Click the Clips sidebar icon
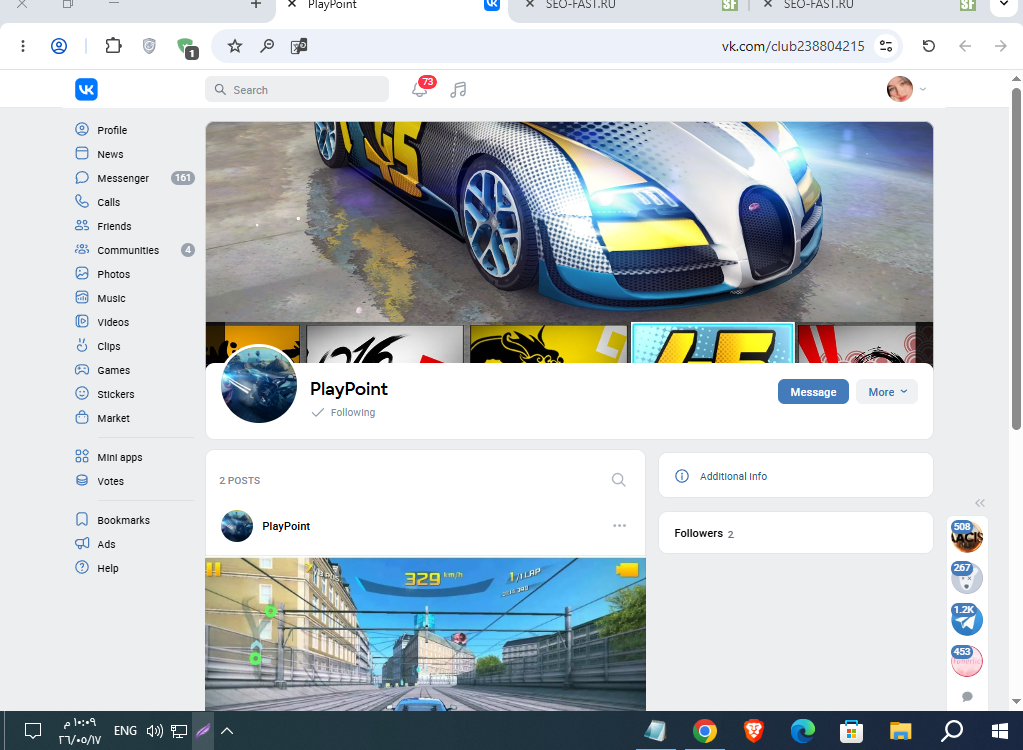The image size is (1023, 750). pyautogui.click(x=82, y=345)
